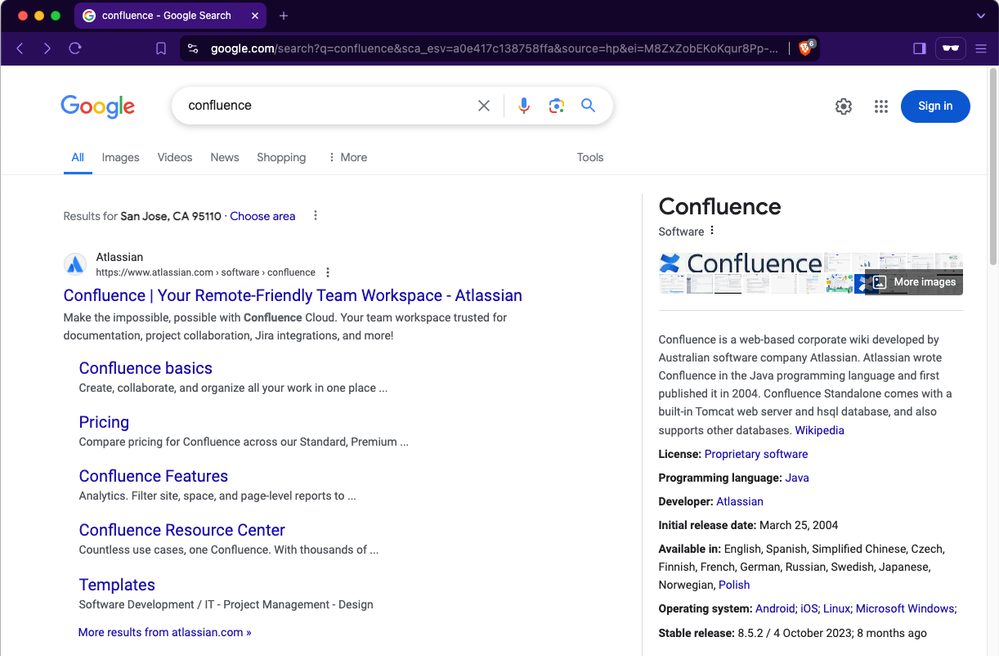999x656 pixels.
Task: Go back to the previous page
Action: (20, 48)
